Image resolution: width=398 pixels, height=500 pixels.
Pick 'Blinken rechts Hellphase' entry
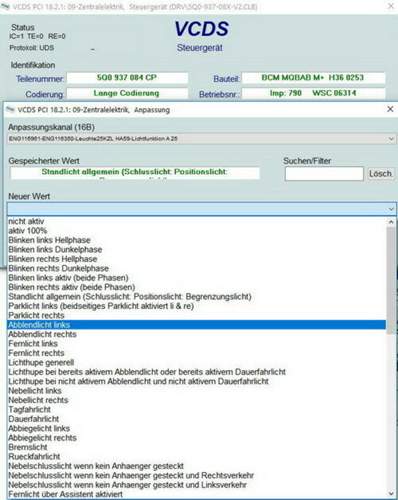[197, 259]
